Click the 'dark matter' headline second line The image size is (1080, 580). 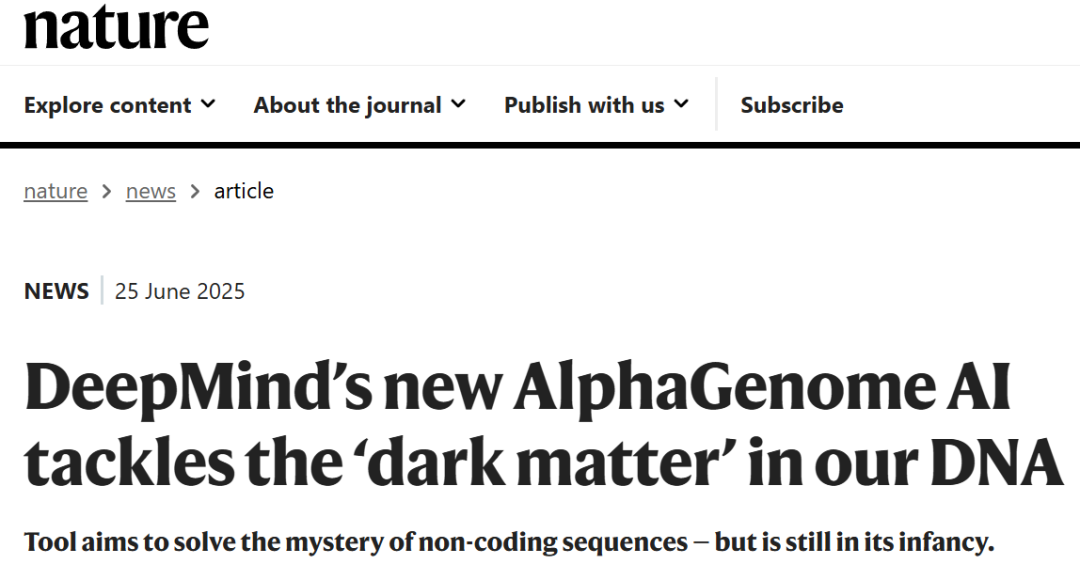pos(543,462)
